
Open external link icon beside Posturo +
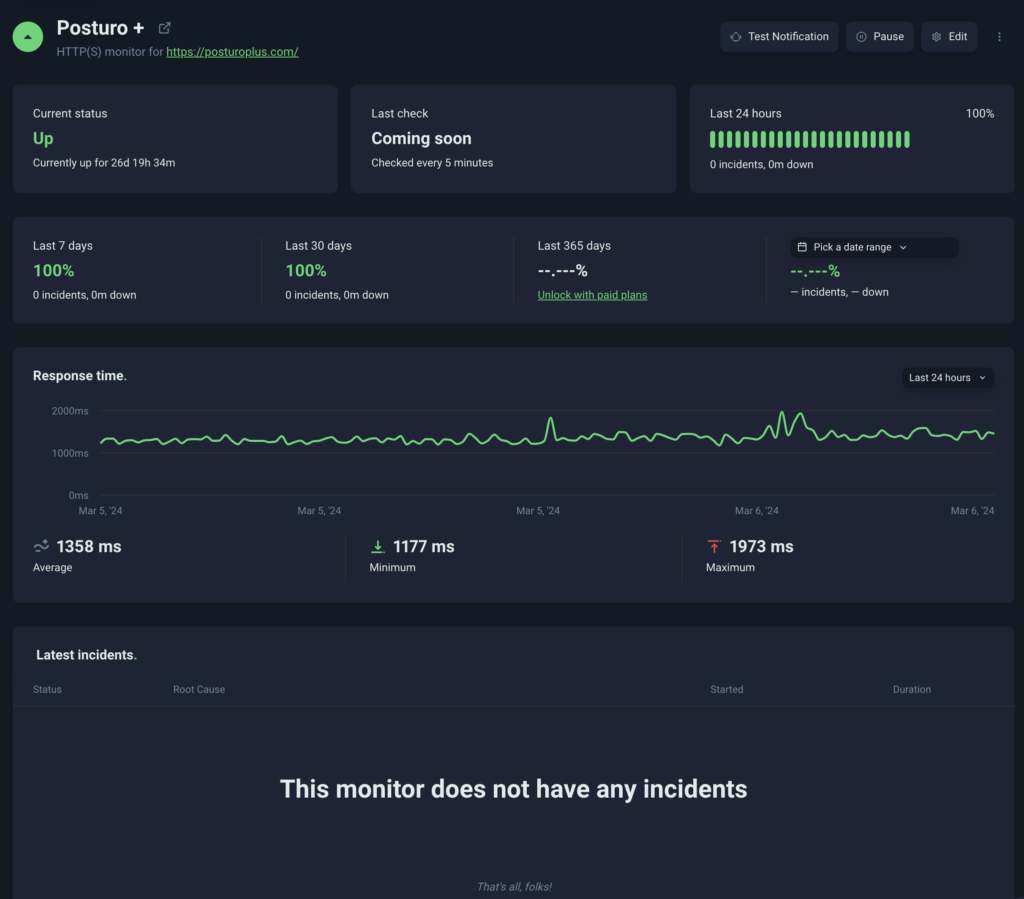tap(165, 28)
